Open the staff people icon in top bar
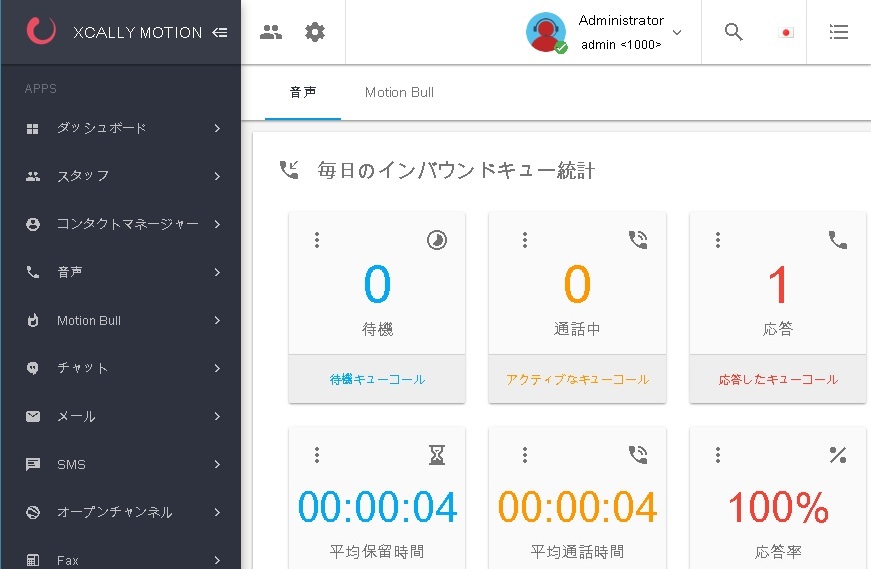The height and width of the screenshot is (569, 871). click(271, 32)
